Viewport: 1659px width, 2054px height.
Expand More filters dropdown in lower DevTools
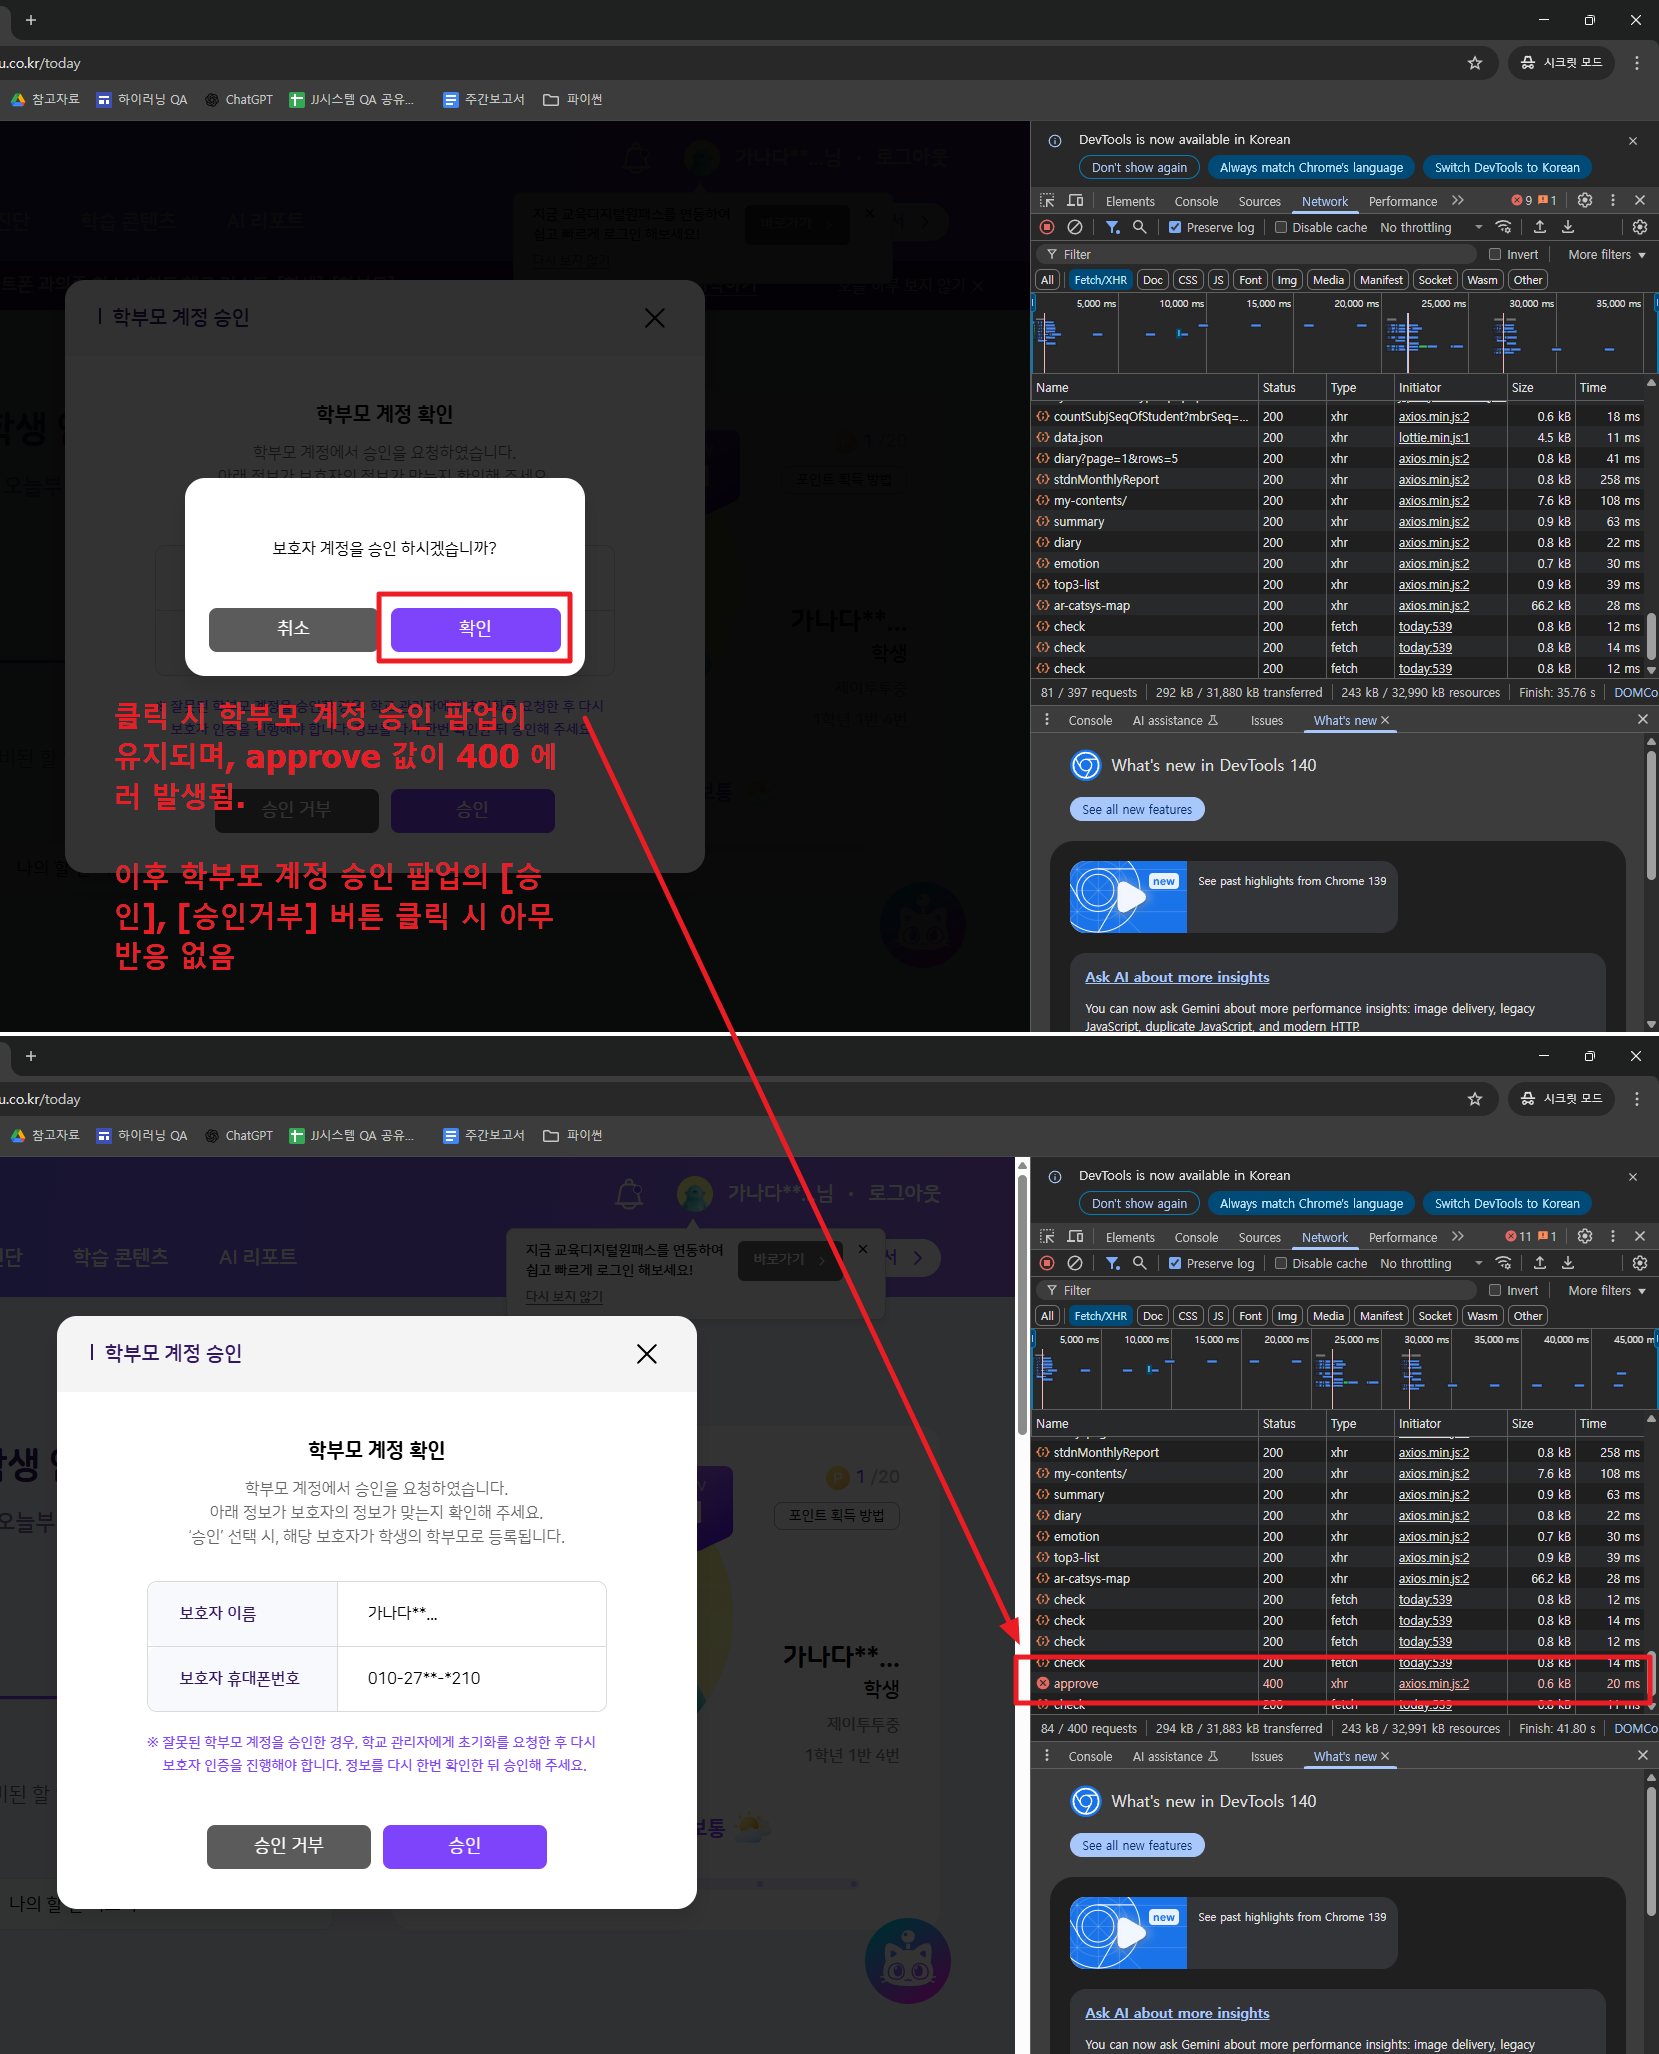tap(1606, 1291)
